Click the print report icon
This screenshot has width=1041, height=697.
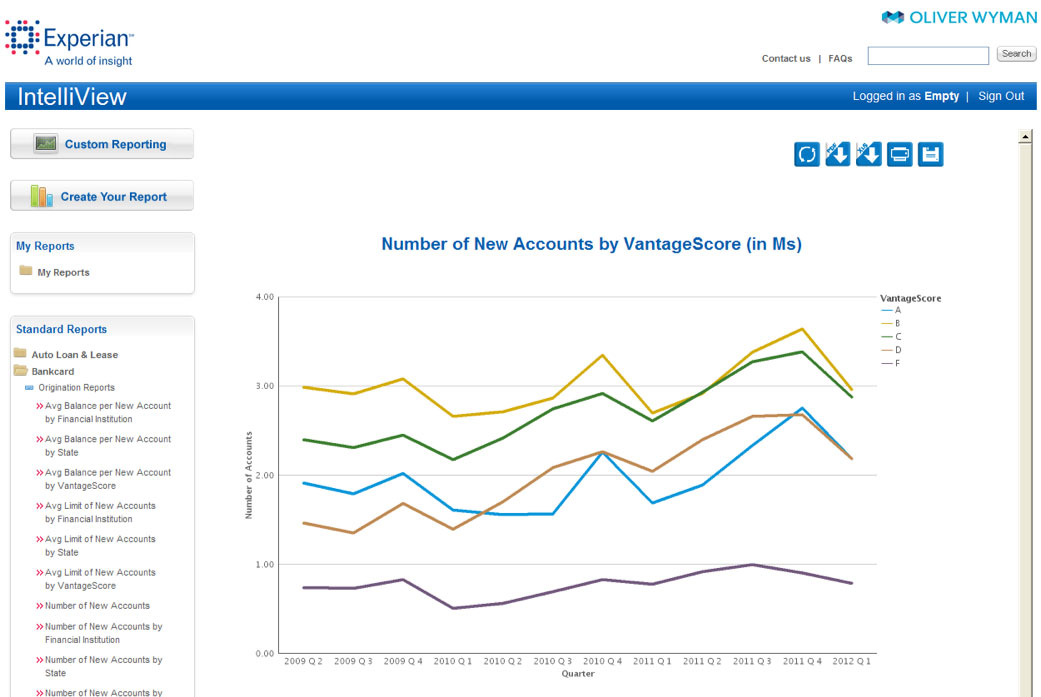click(x=900, y=154)
